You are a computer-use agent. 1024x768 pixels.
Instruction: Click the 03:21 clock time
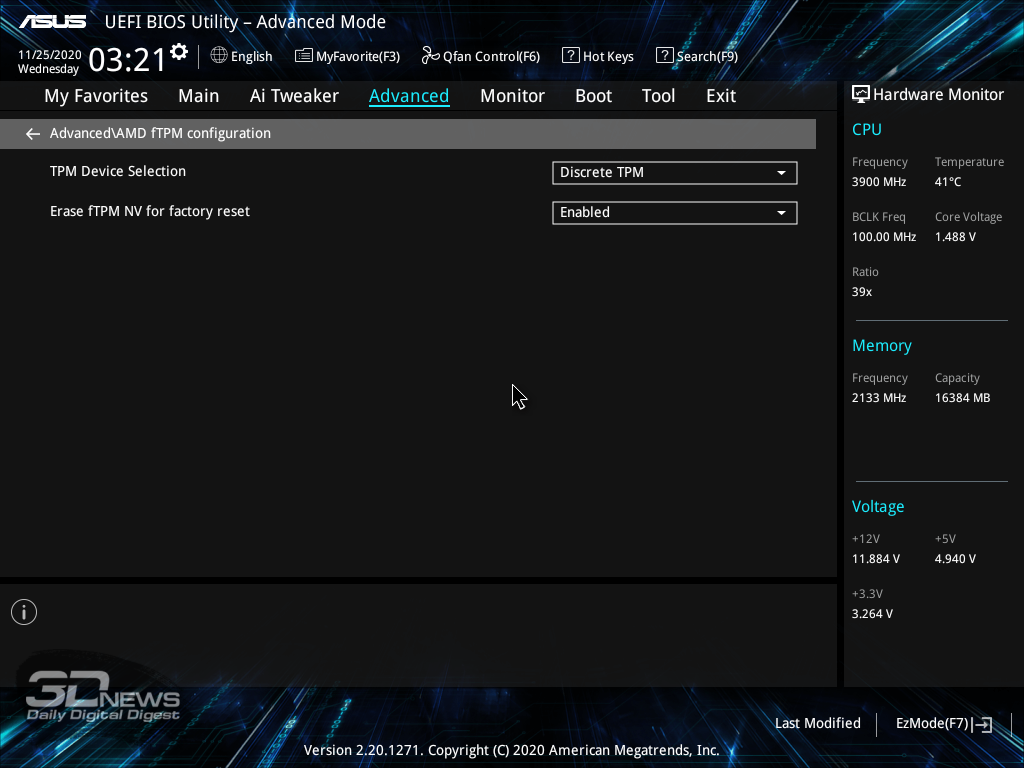(127, 59)
